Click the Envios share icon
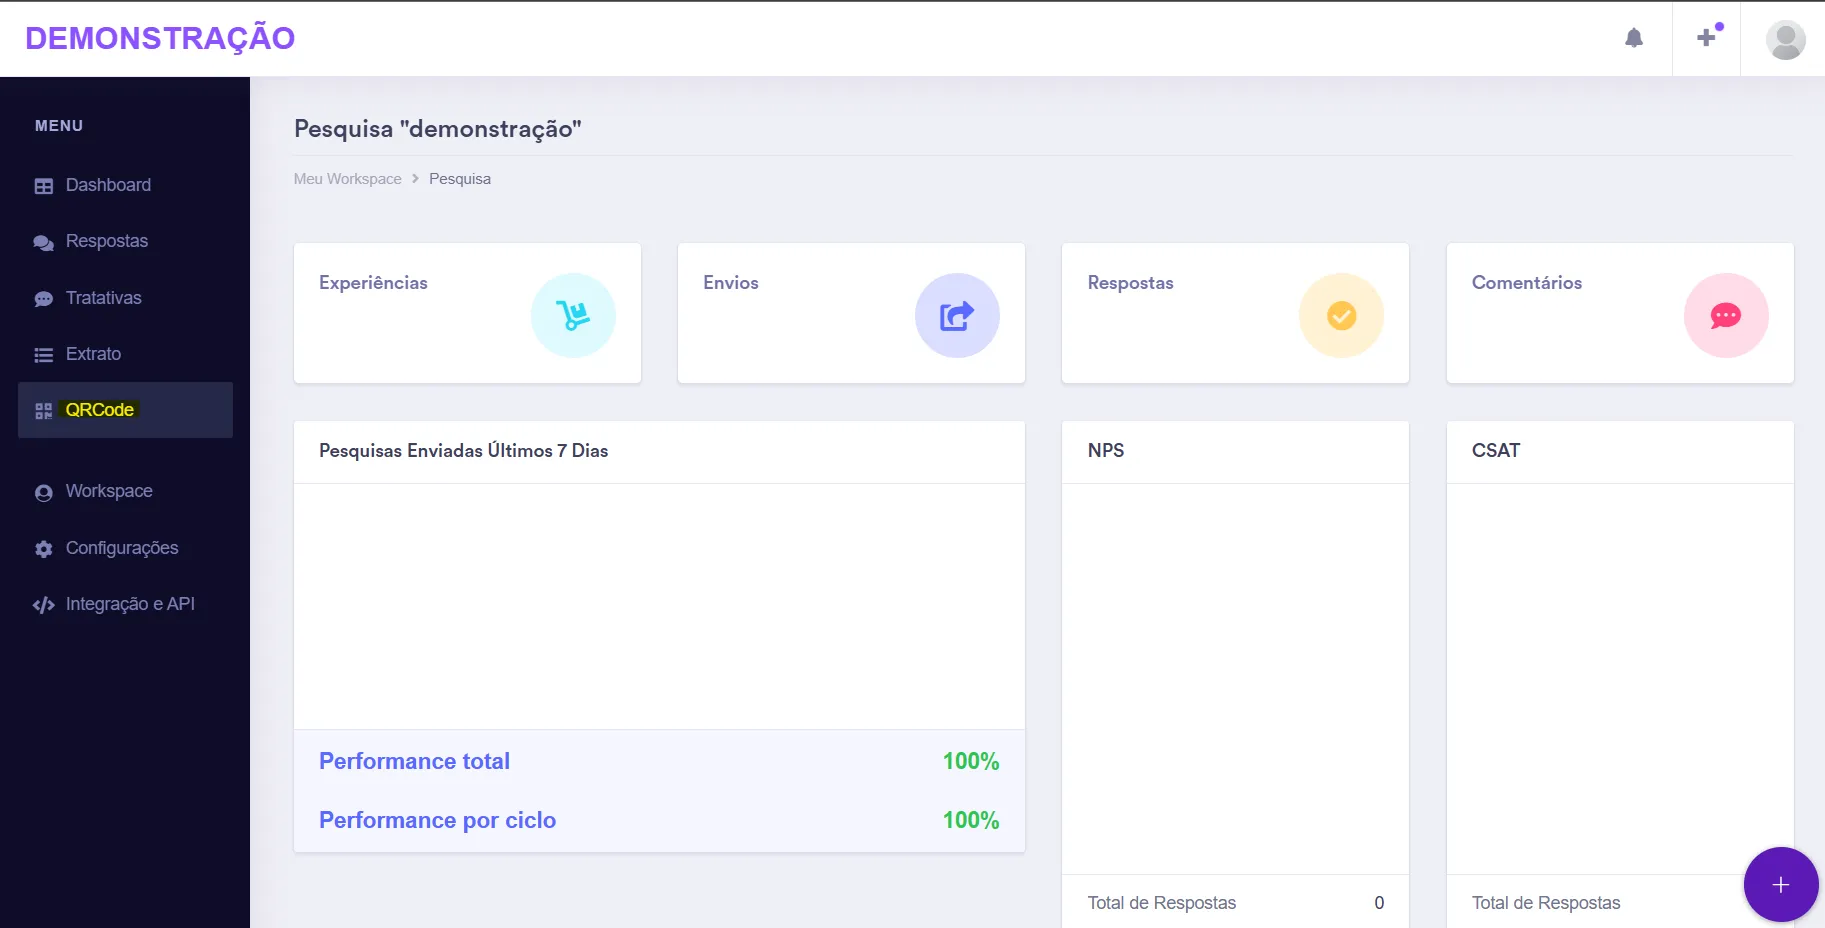The image size is (1825, 928). click(957, 315)
